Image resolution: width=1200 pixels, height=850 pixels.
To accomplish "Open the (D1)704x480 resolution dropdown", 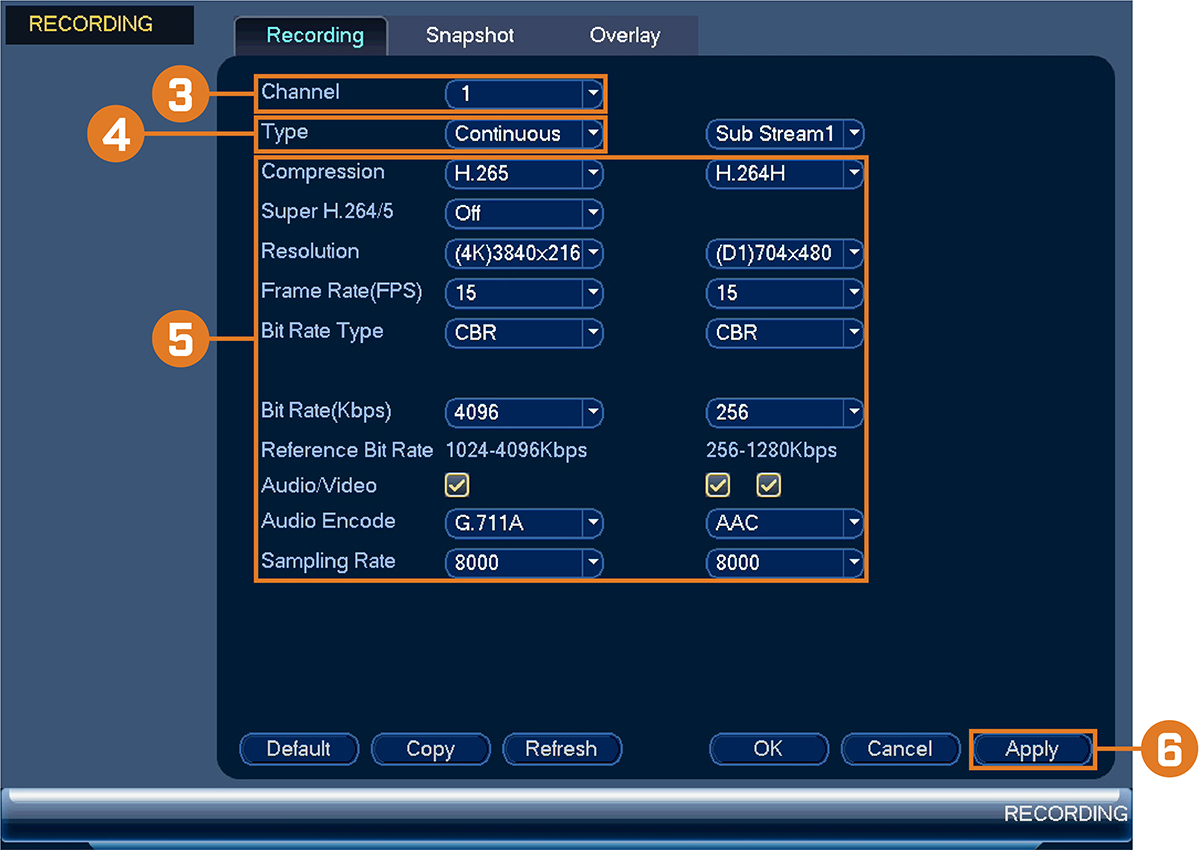I will click(x=785, y=253).
